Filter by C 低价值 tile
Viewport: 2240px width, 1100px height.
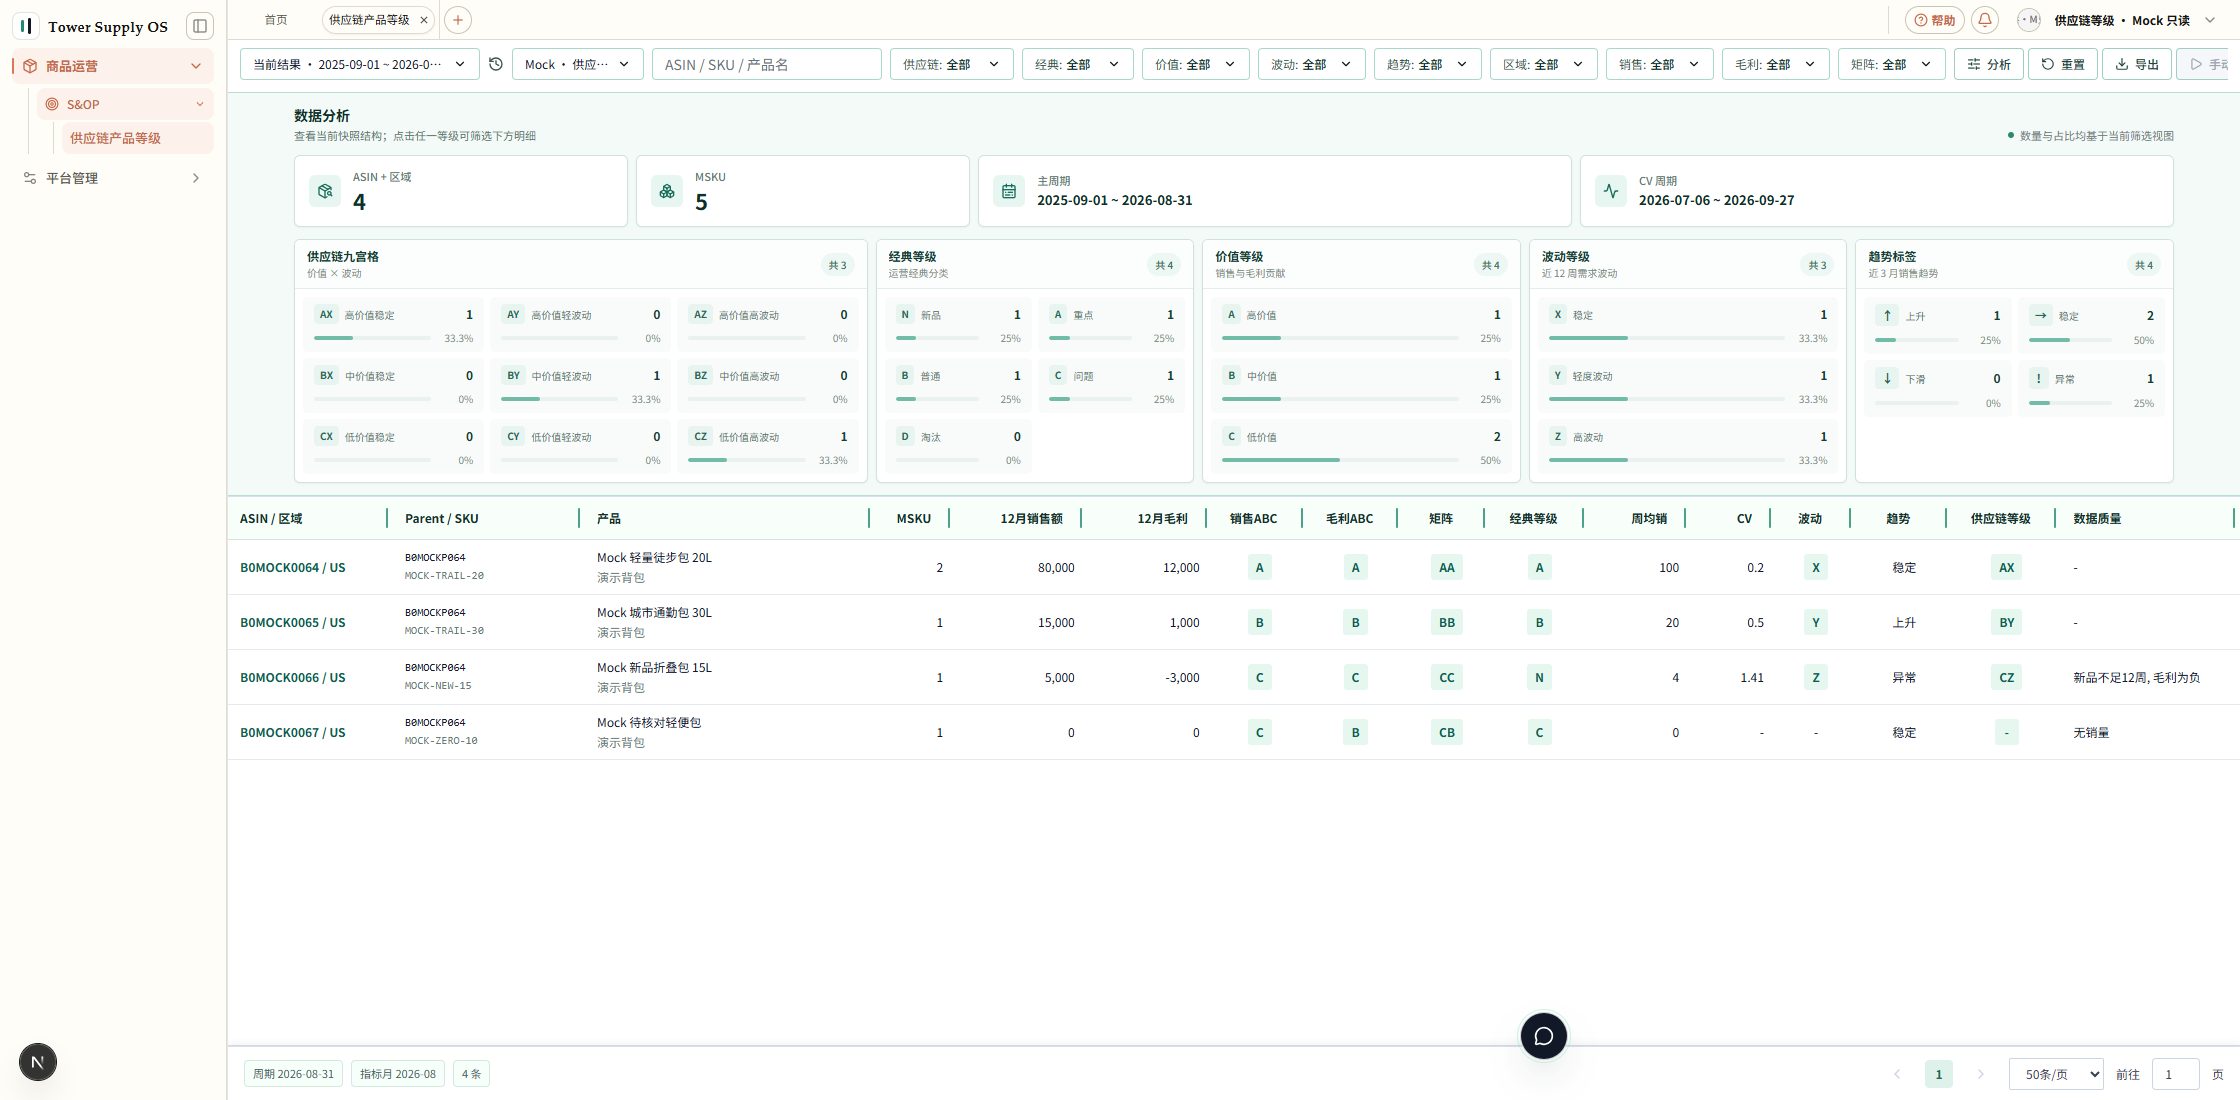[x=1360, y=446]
